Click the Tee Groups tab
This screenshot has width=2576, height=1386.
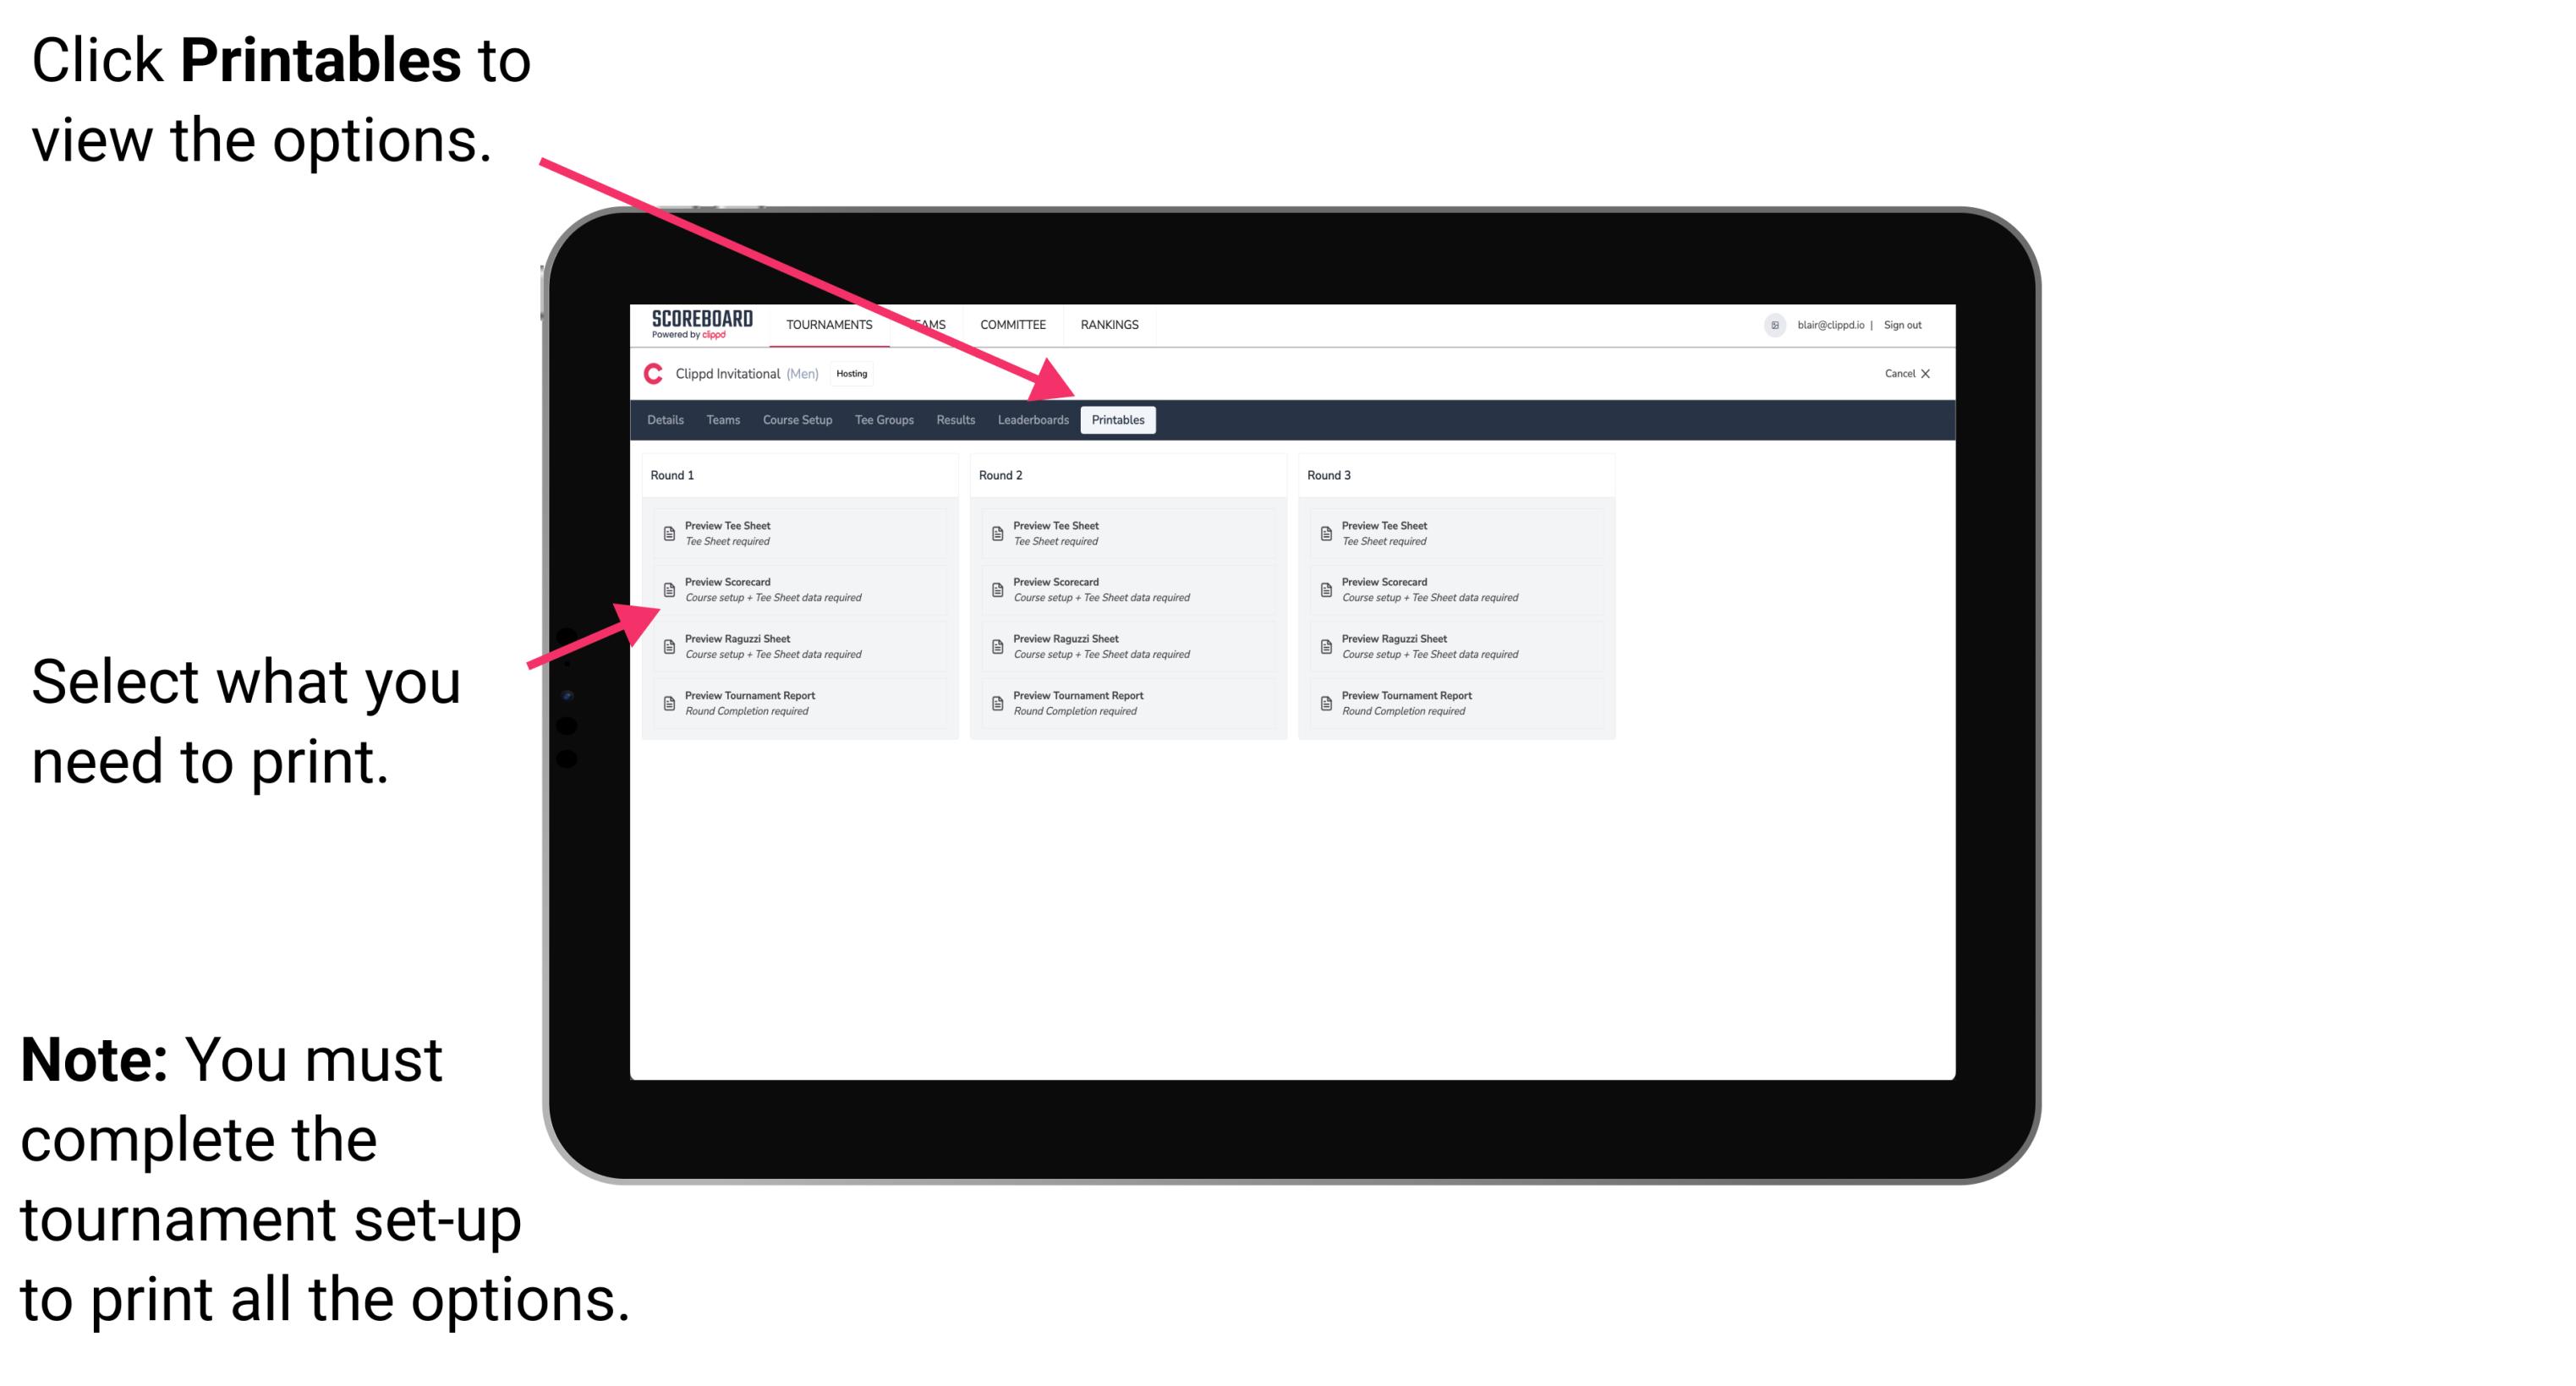pyautogui.click(x=883, y=420)
